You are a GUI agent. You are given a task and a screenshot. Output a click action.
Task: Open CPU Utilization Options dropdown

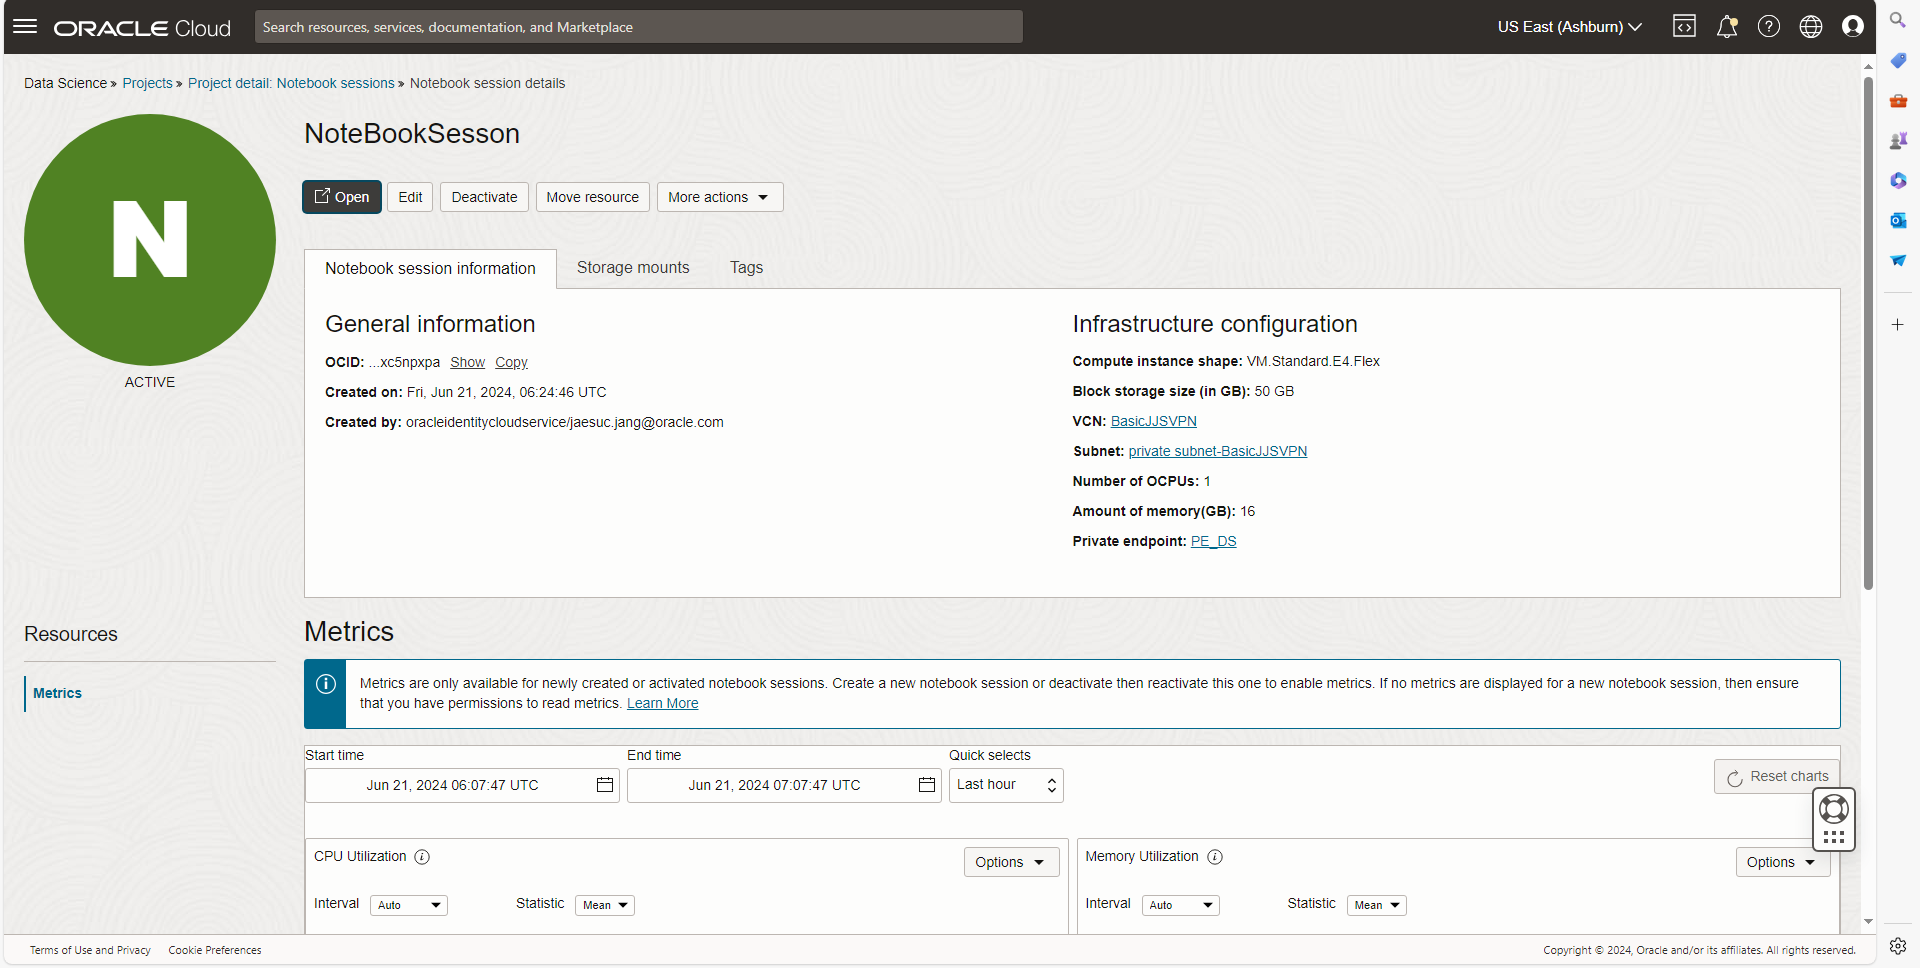(x=1011, y=862)
